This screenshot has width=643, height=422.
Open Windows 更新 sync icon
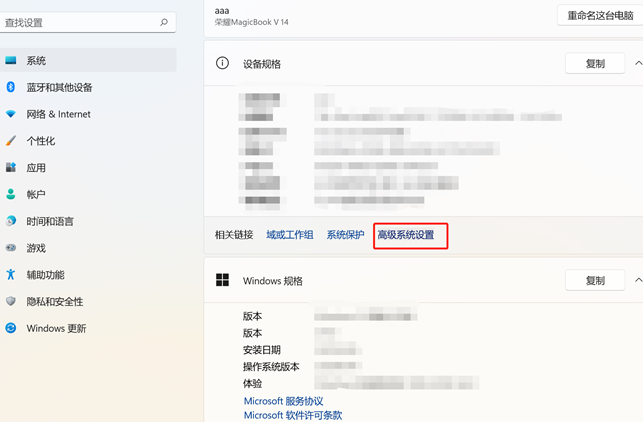(x=11, y=328)
